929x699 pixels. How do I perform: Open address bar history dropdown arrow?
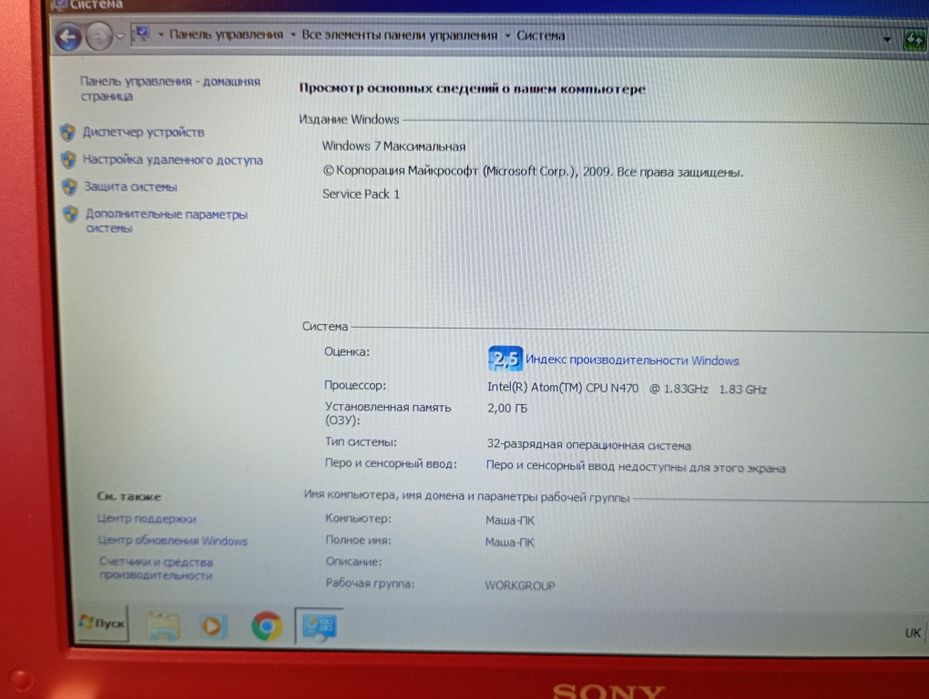[x=887, y=39]
